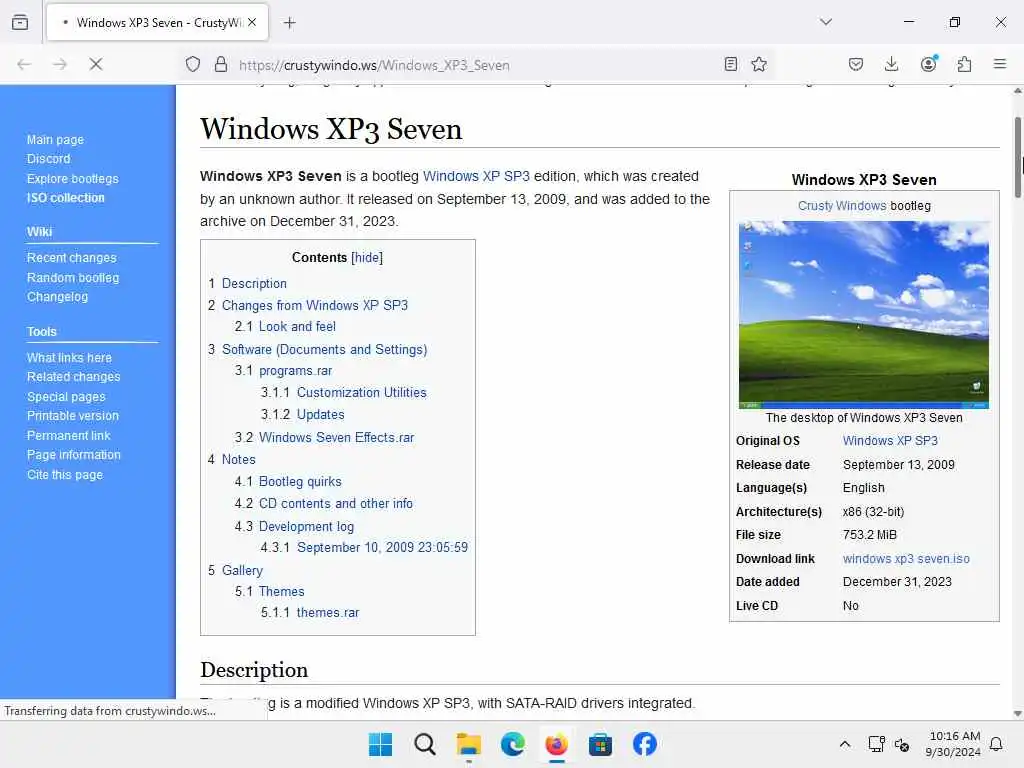Open Page information tool
Screen dimensions: 1024x768
tap(73, 455)
